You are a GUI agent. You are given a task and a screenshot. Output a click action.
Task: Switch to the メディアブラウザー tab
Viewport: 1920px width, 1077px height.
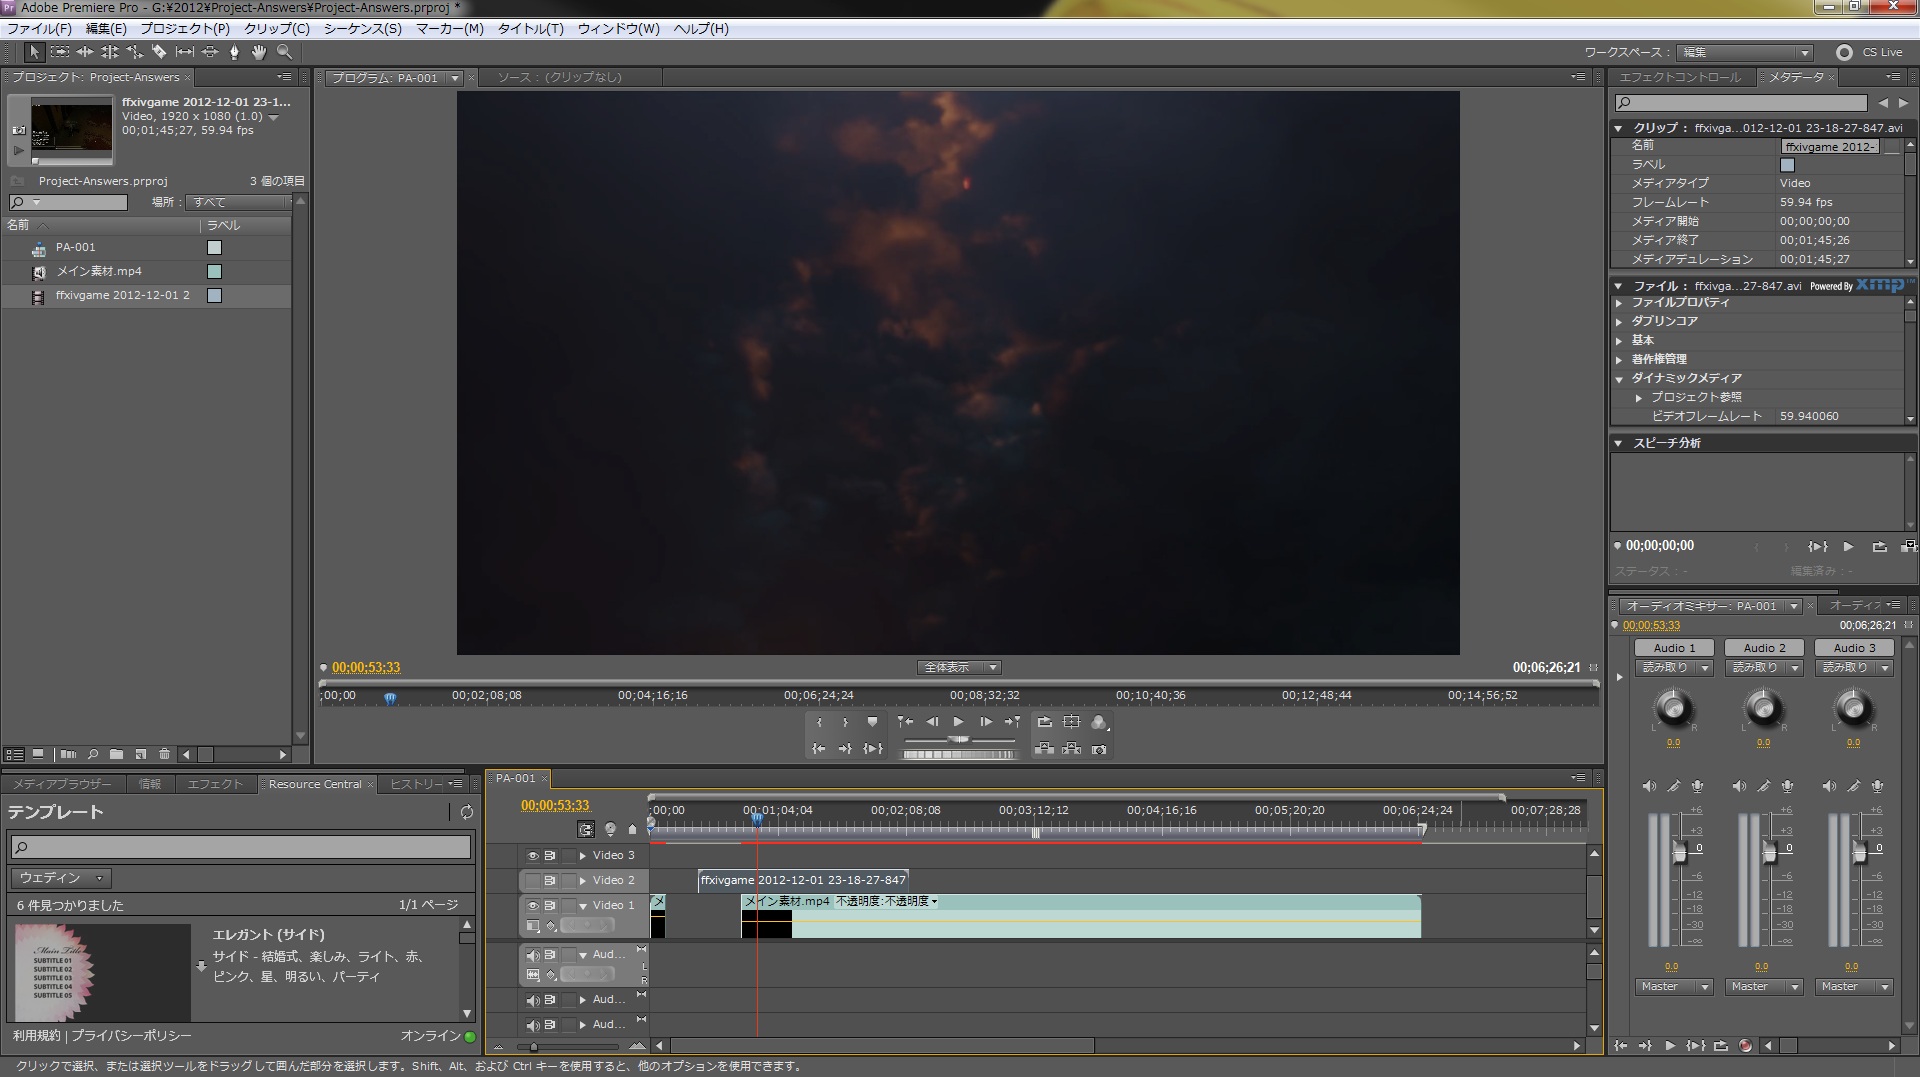[62, 784]
